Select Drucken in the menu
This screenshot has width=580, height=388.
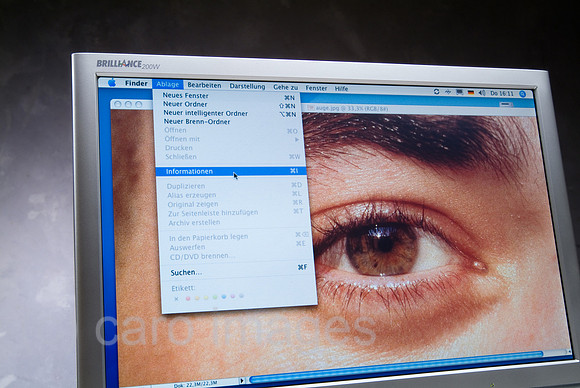230,148
